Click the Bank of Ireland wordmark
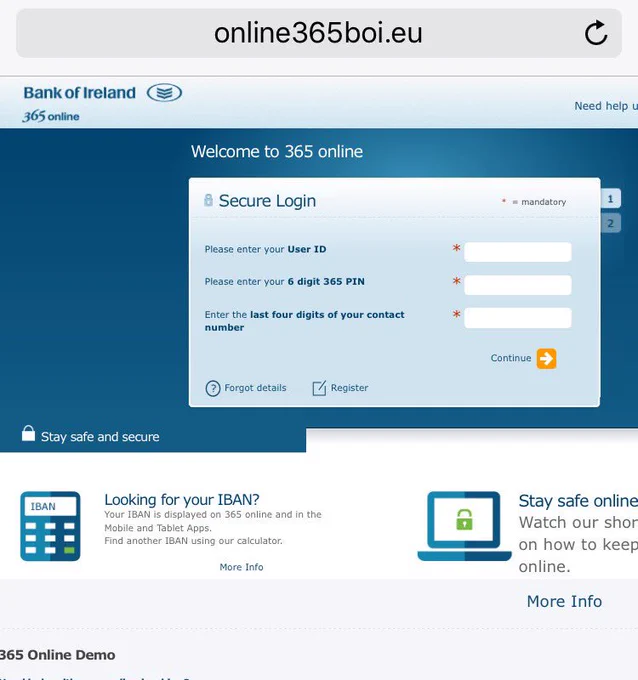638x680 pixels. (x=79, y=92)
